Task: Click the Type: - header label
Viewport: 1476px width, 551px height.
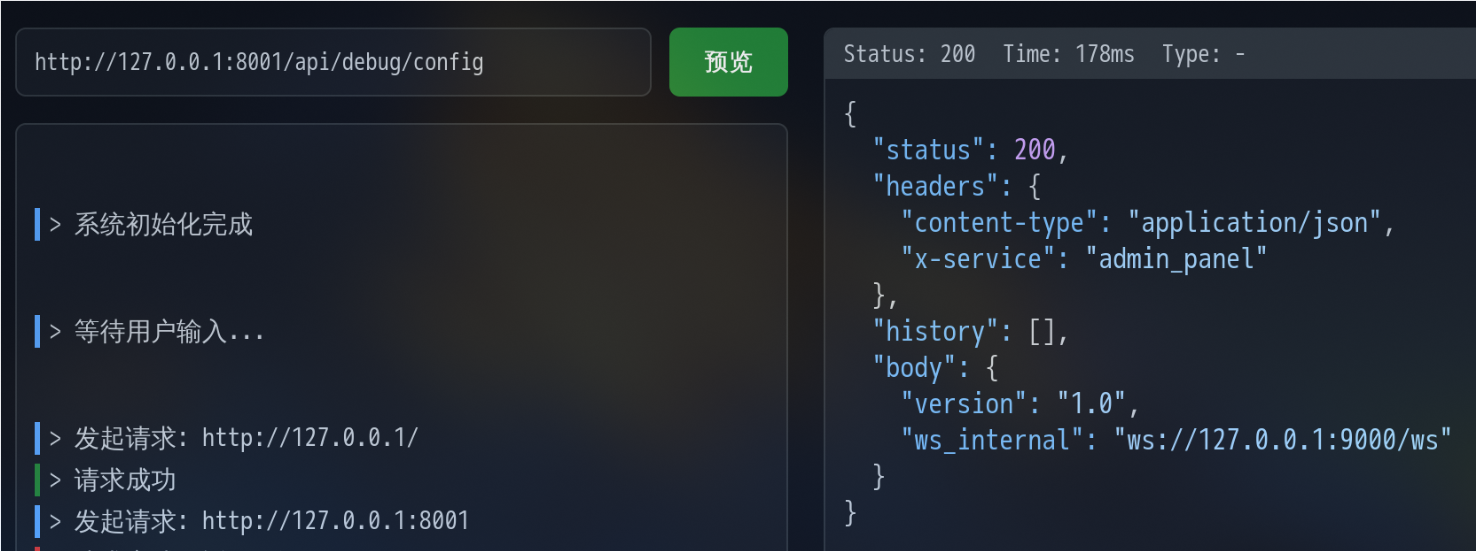Action: coord(1203,54)
